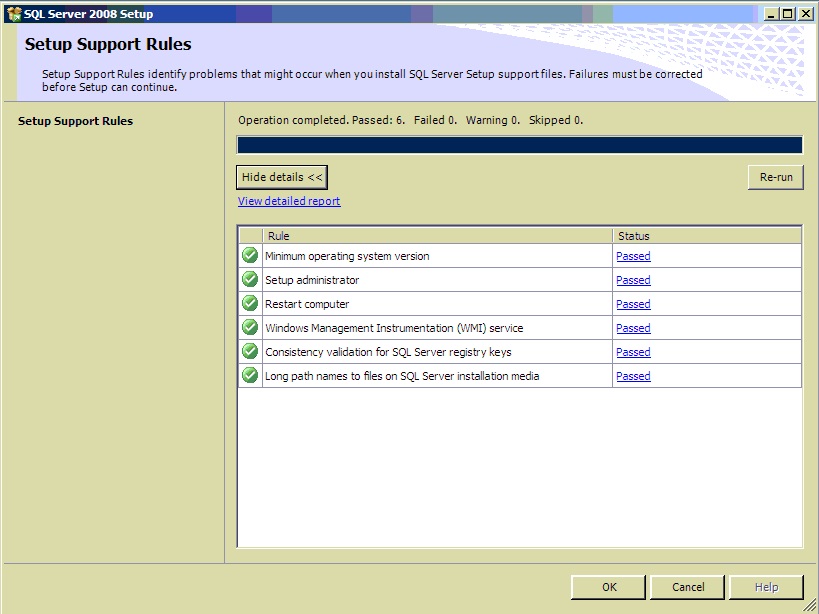Click green check icon for registry keys consistency rule
Image resolution: width=819 pixels, height=614 pixels.
point(250,351)
